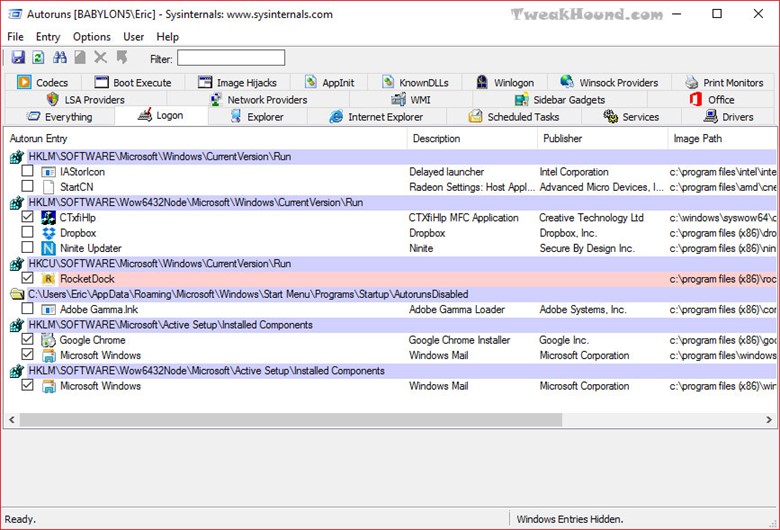Image resolution: width=780 pixels, height=530 pixels.
Task: Uncheck the Windows Mail Wow6432Node entry checkbox
Action: [27, 385]
